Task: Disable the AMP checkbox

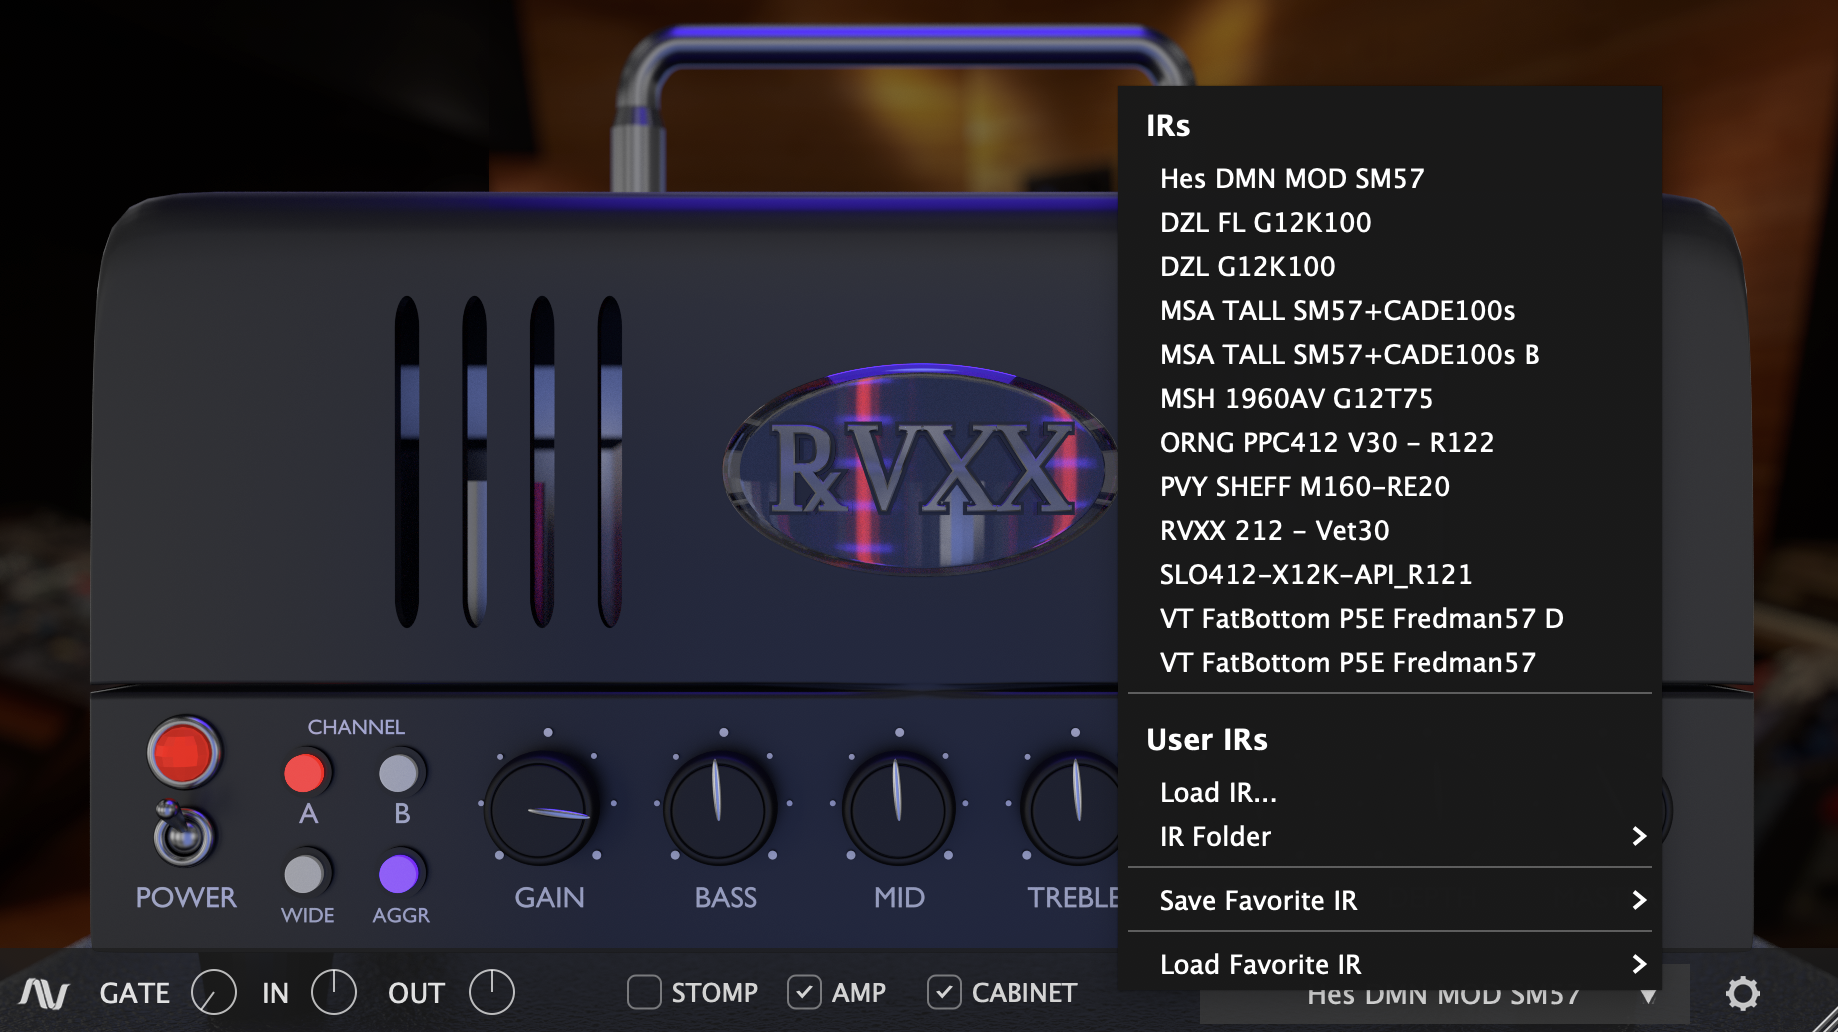Action: (806, 992)
